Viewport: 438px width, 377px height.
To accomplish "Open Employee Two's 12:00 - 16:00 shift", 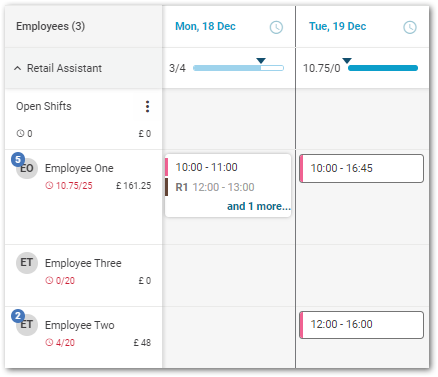I will click(361, 325).
